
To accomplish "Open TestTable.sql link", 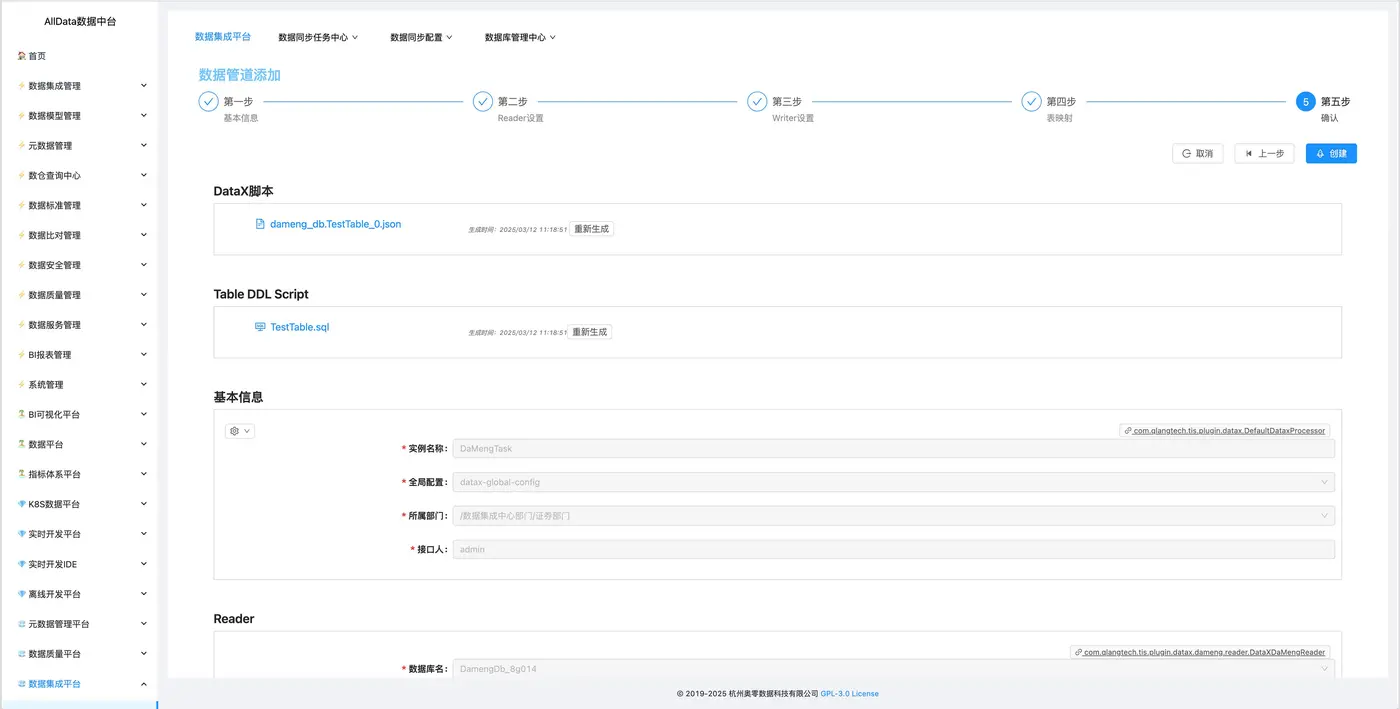I will pyautogui.click(x=299, y=327).
